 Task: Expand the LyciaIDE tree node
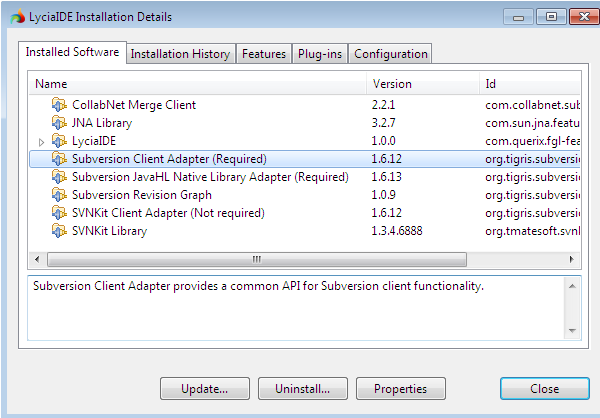[41, 142]
